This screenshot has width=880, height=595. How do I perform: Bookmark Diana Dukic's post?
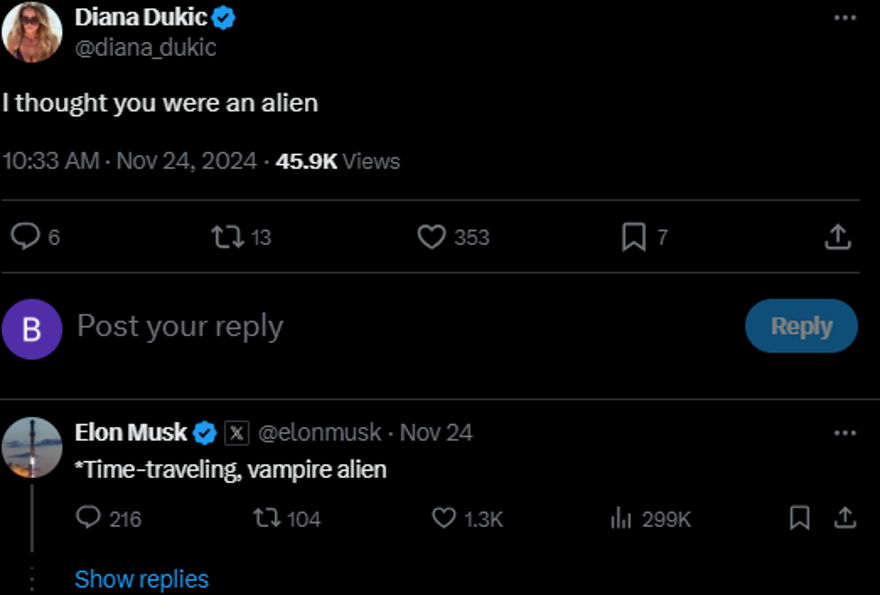tap(634, 237)
